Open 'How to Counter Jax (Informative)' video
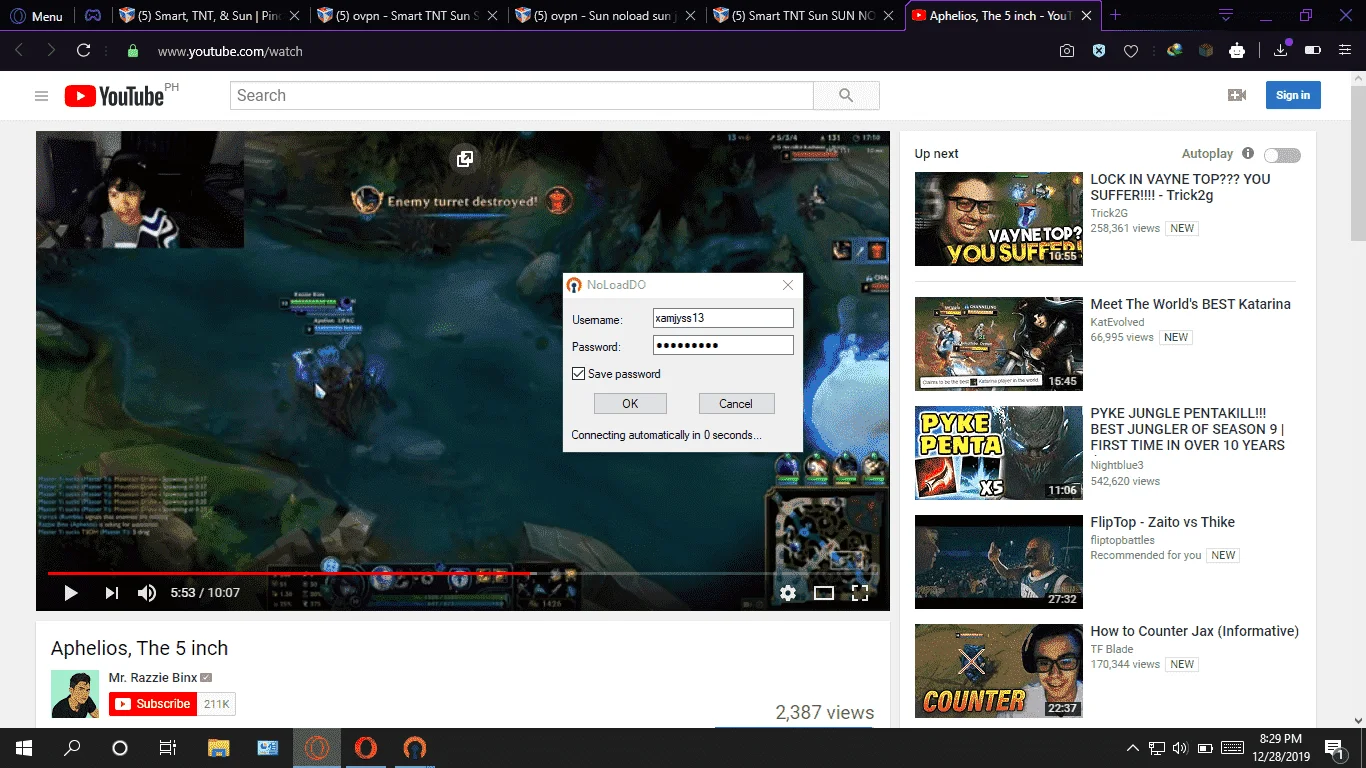The height and width of the screenshot is (768, 1366). point(1194,631)
